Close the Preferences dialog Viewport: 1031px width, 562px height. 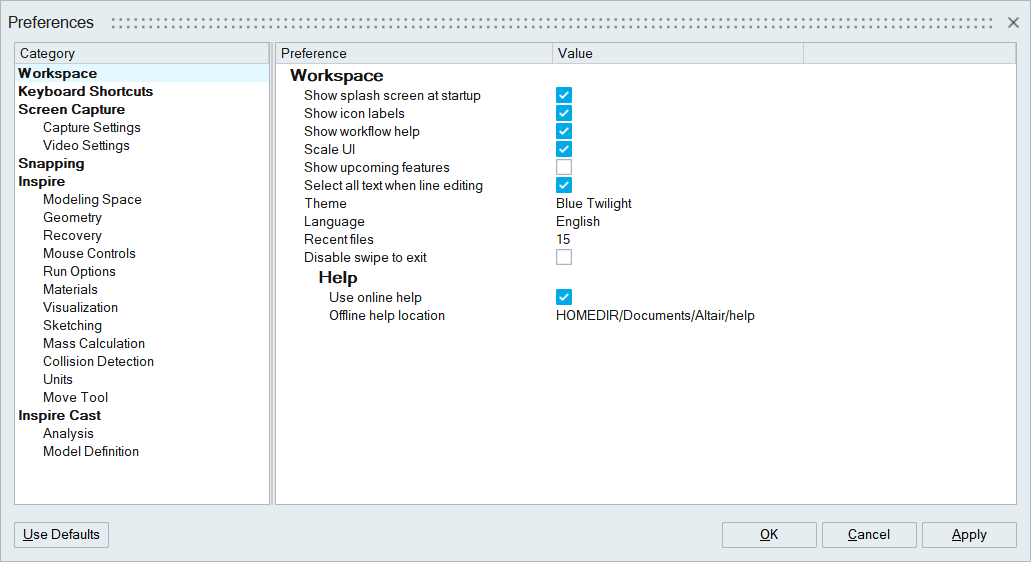point(1013,22)
